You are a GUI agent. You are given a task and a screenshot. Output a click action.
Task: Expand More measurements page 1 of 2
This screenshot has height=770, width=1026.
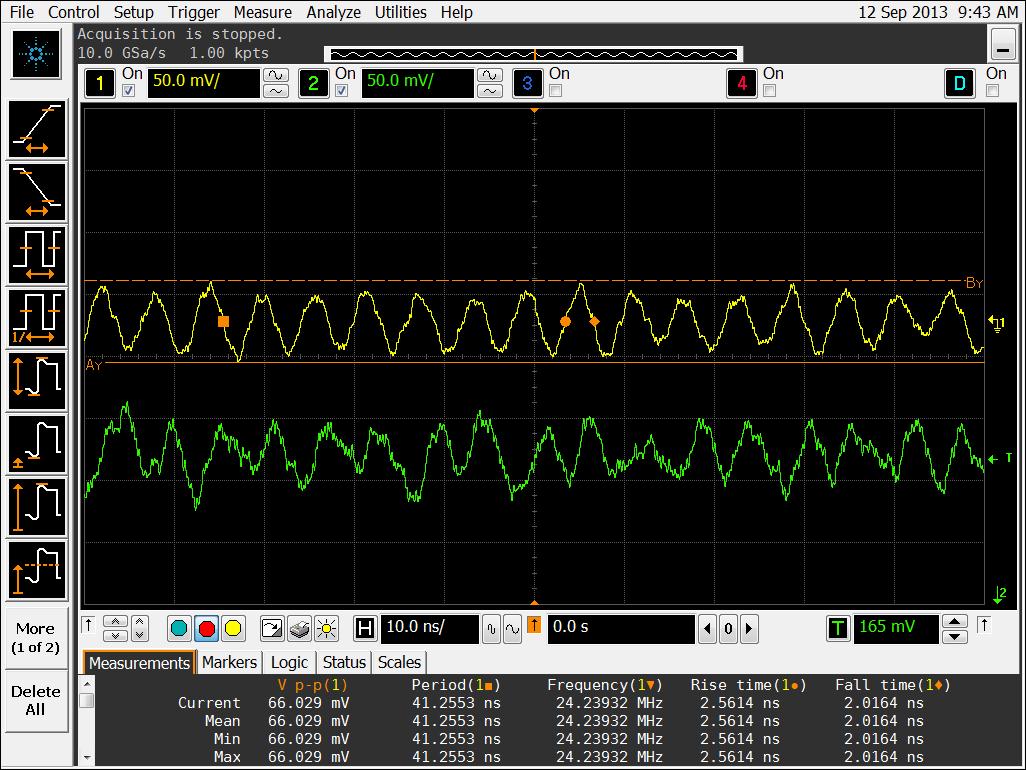click(x=35, y=638)
